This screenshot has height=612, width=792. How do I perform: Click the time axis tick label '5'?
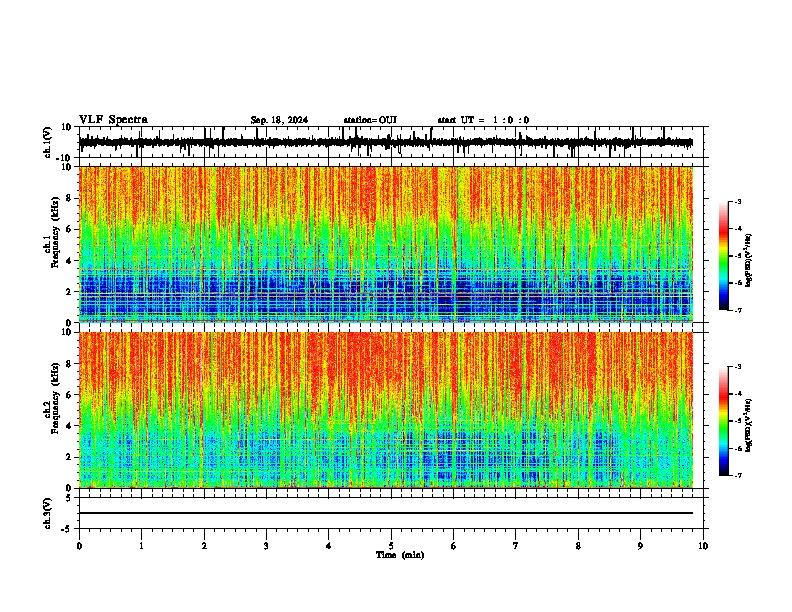tap(391, 546)
